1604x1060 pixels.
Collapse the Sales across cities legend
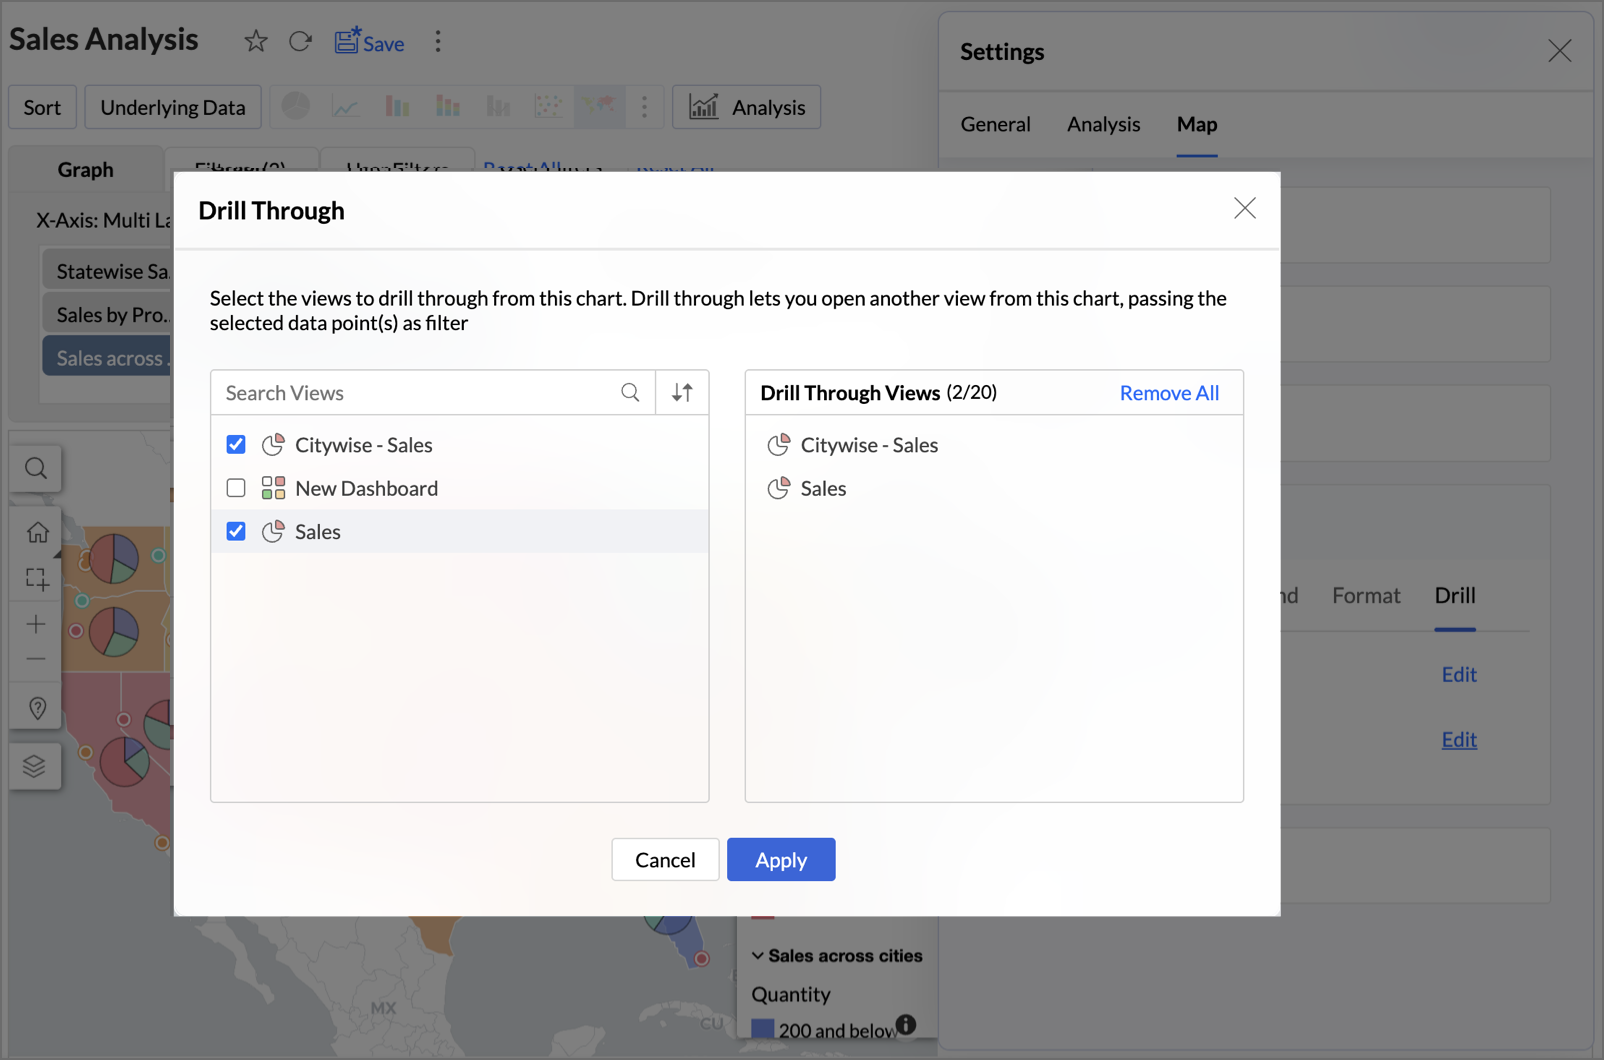point(758,956)
